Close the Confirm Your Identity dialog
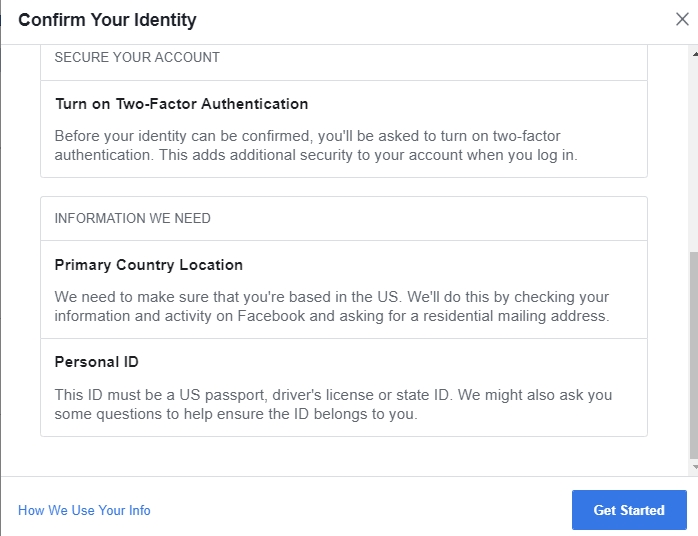 click(682, 19)
